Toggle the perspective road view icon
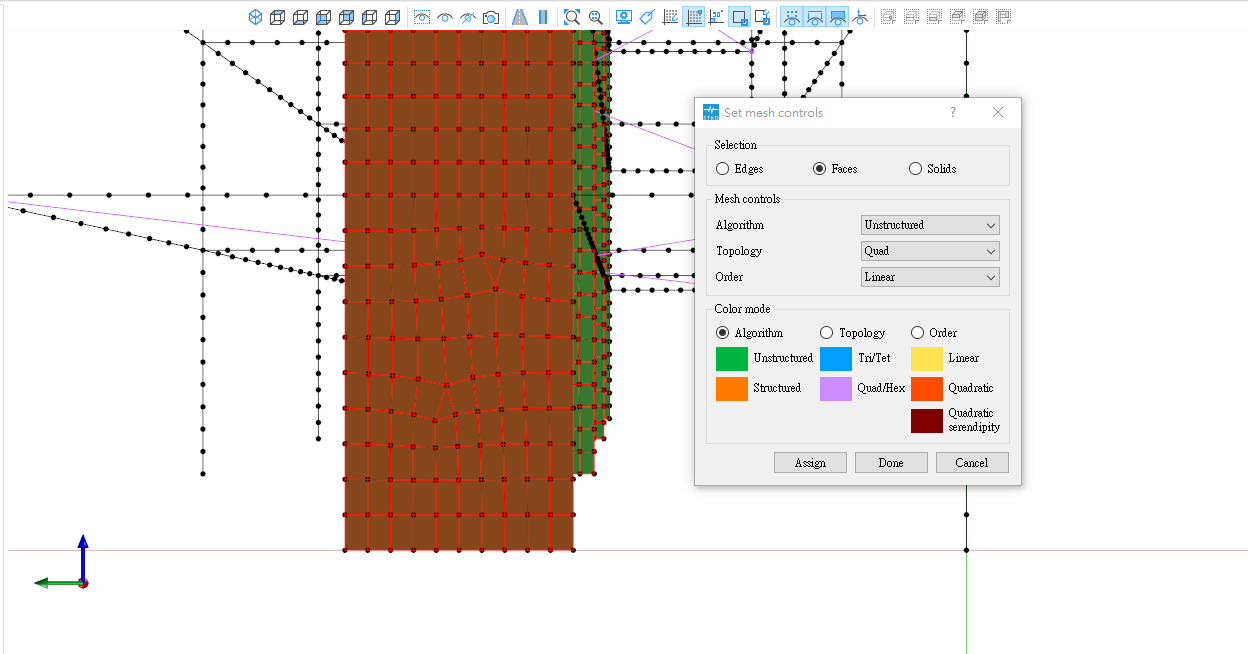The image size is (1248, 654). pos(519,17)
